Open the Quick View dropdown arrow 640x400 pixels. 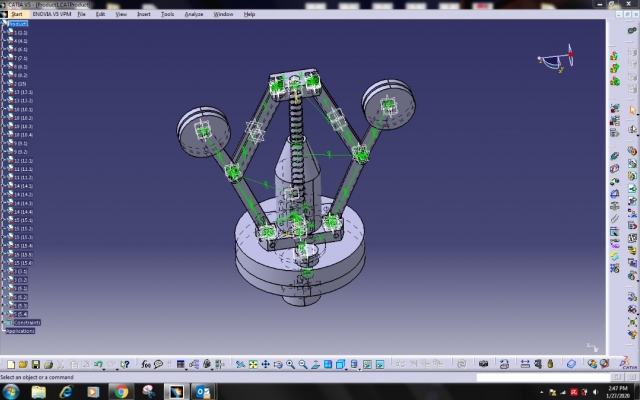(x=346, y=368)
